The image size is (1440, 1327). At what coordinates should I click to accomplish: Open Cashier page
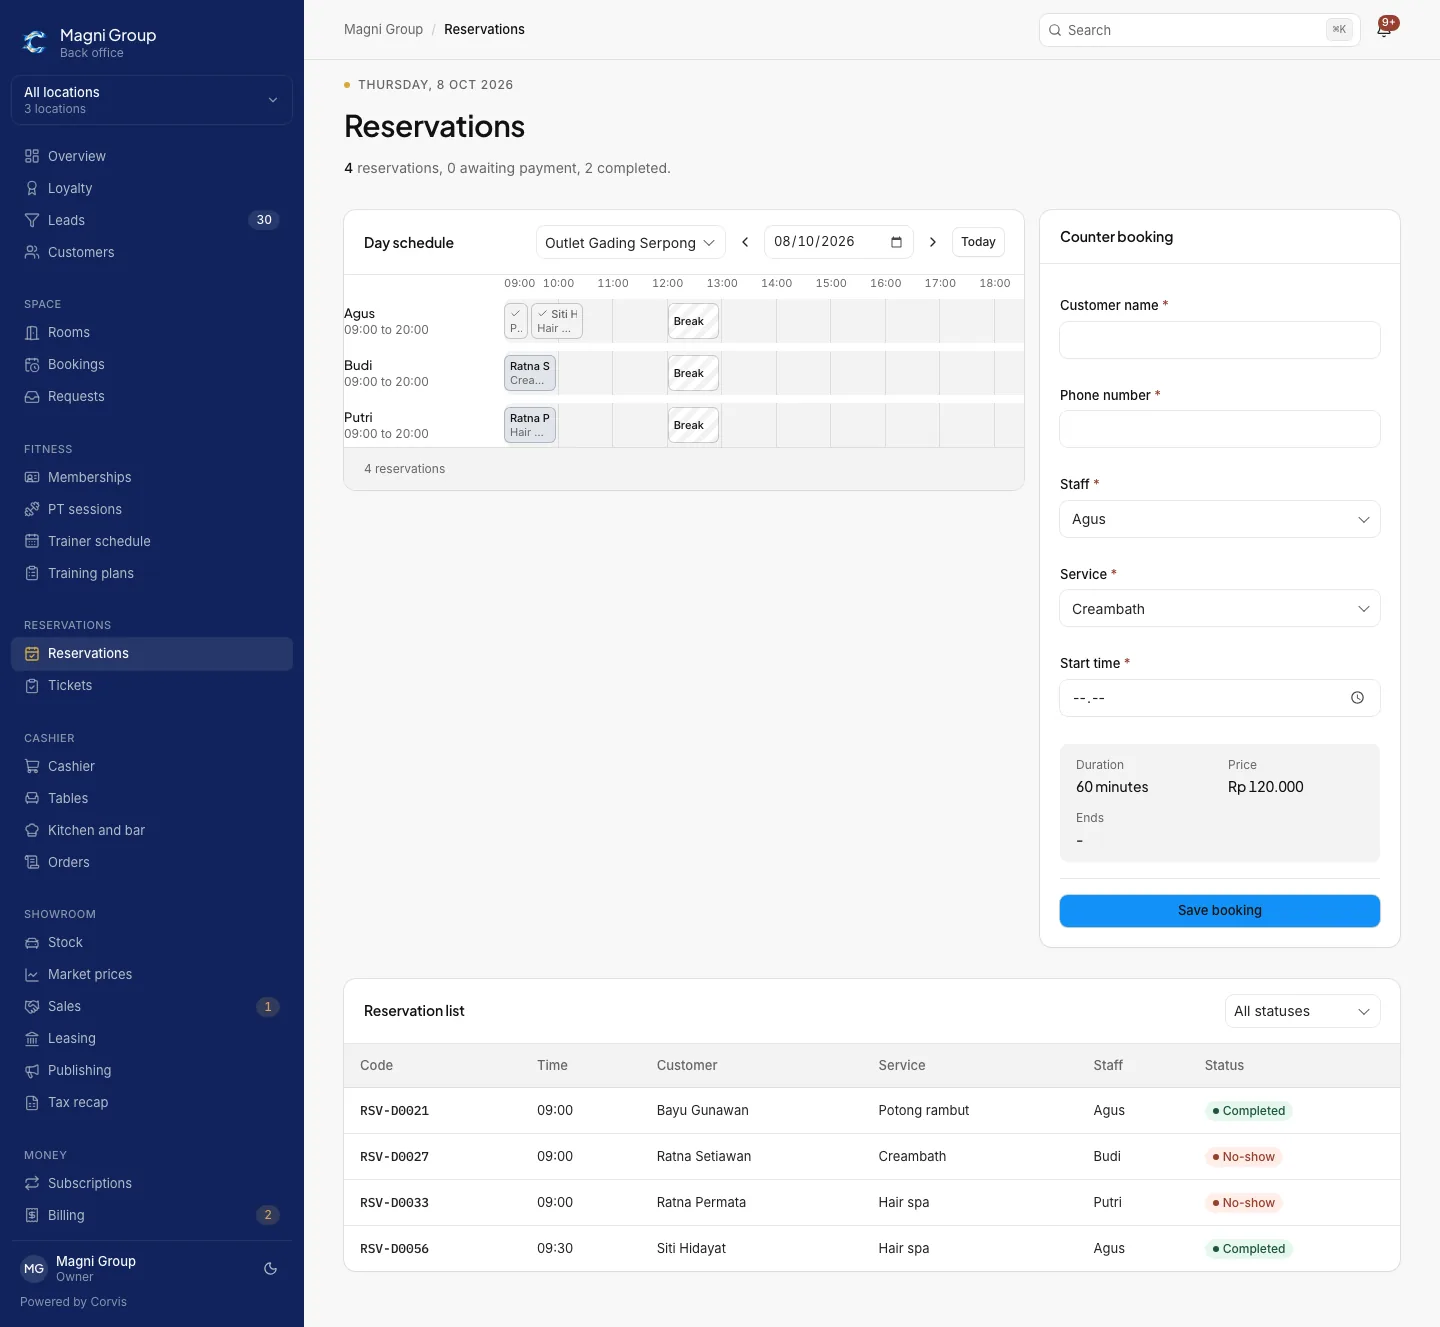(152, 766)
